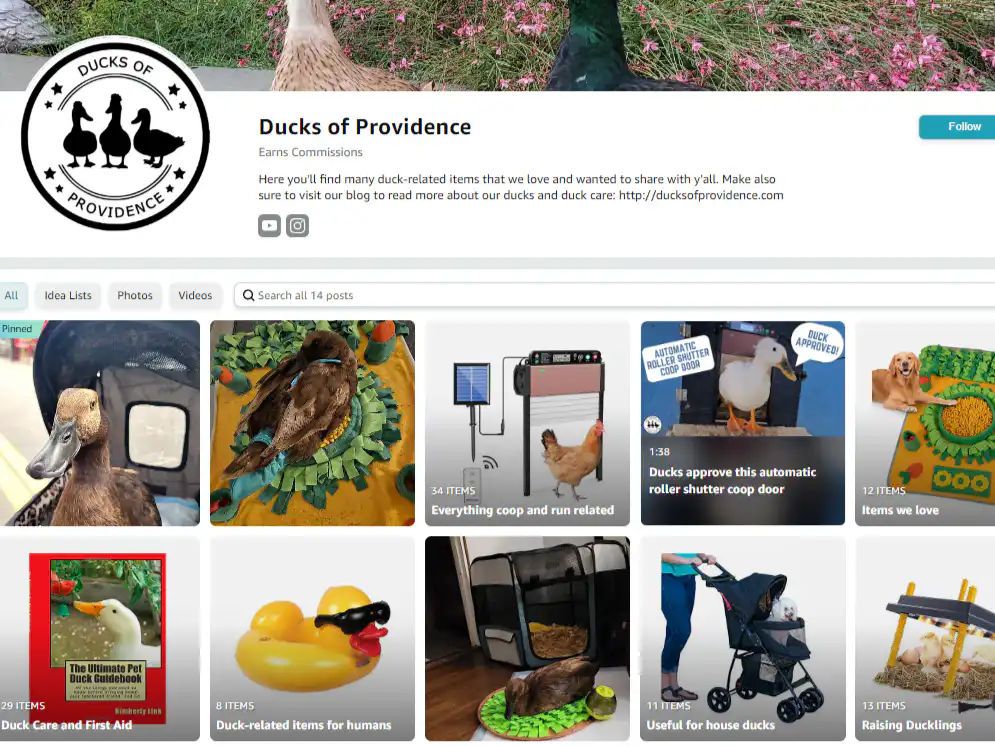Image resolution: width=995 pixels, height=746 pixels.
Task: Click the search magnifier icon
Action: pyautogui.click(x=249, y=296)
